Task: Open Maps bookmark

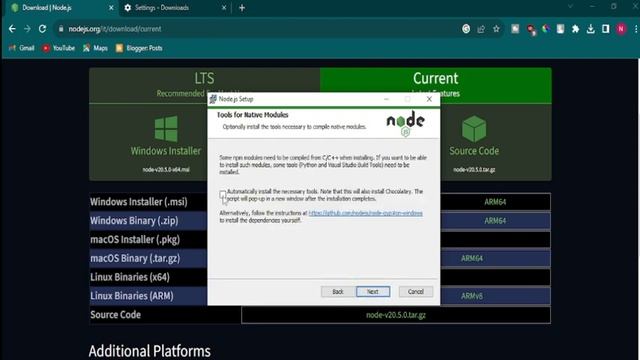Action: 95,48
